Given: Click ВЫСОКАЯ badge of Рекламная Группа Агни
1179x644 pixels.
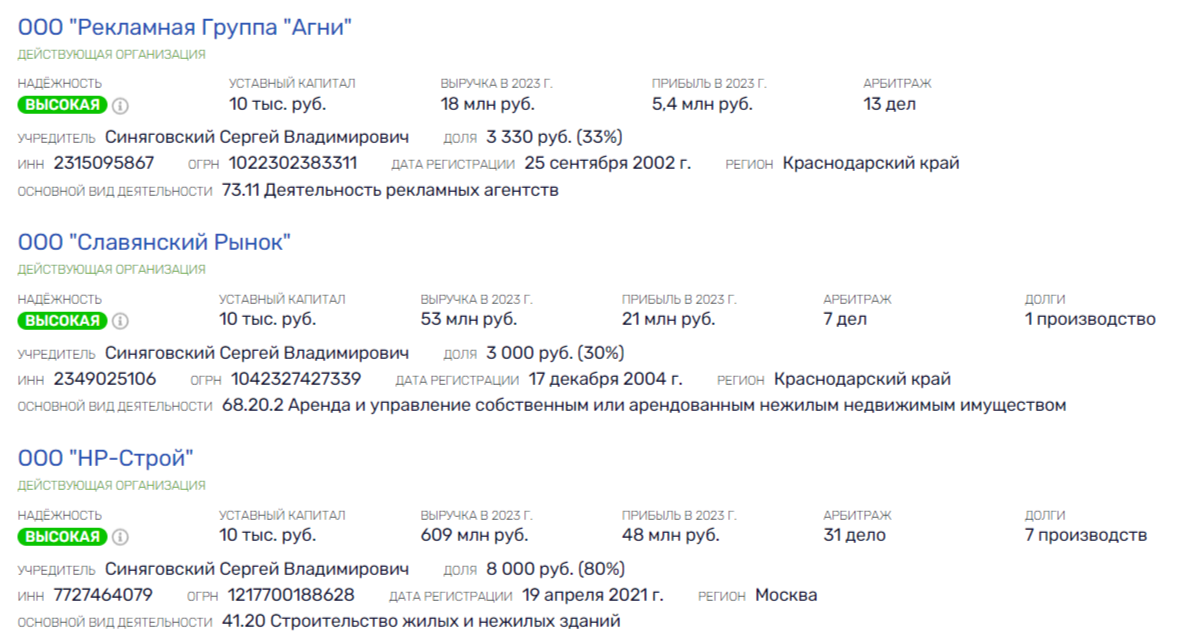Looking at the screenshot, I should click(62, 105).
